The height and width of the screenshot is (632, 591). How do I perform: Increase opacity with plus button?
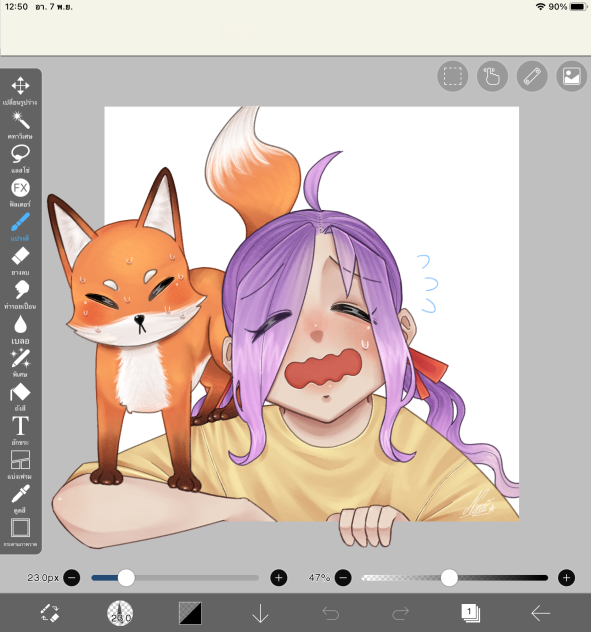566,578
